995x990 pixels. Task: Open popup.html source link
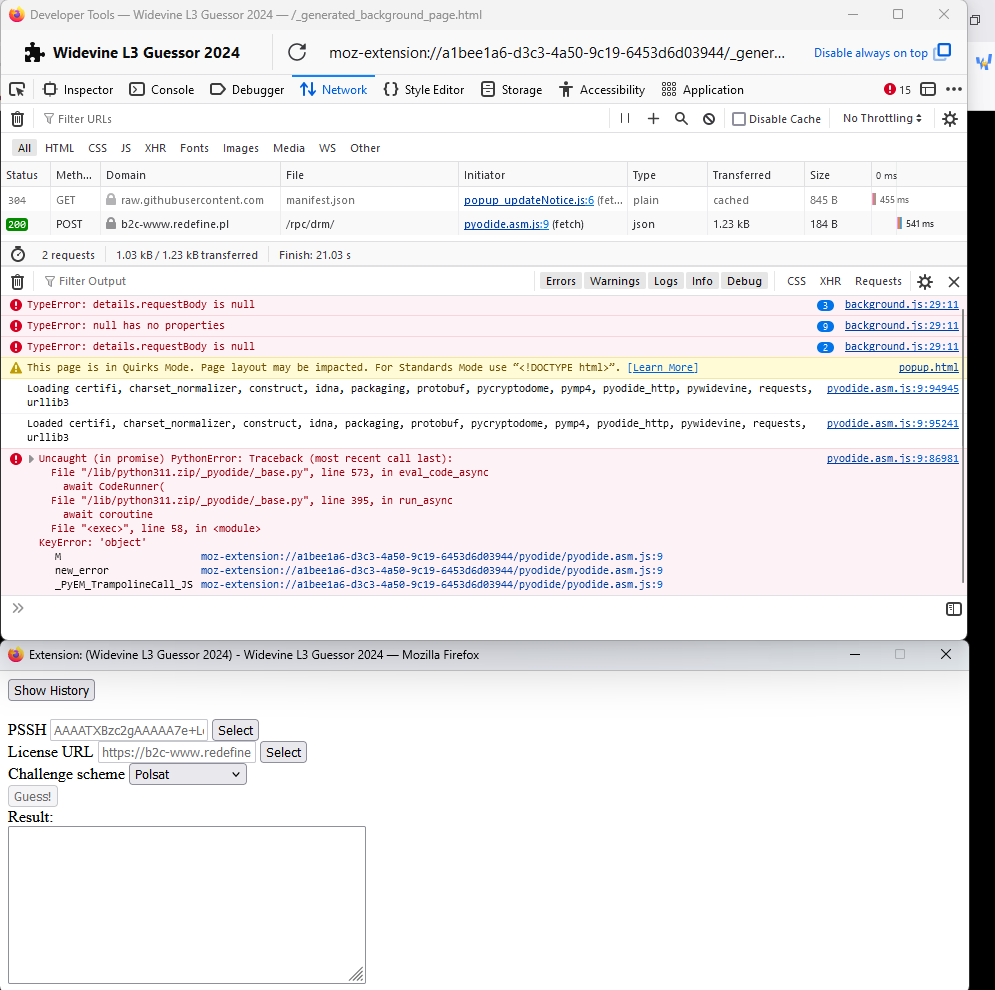pyautogui.click(x=928, y=367)
